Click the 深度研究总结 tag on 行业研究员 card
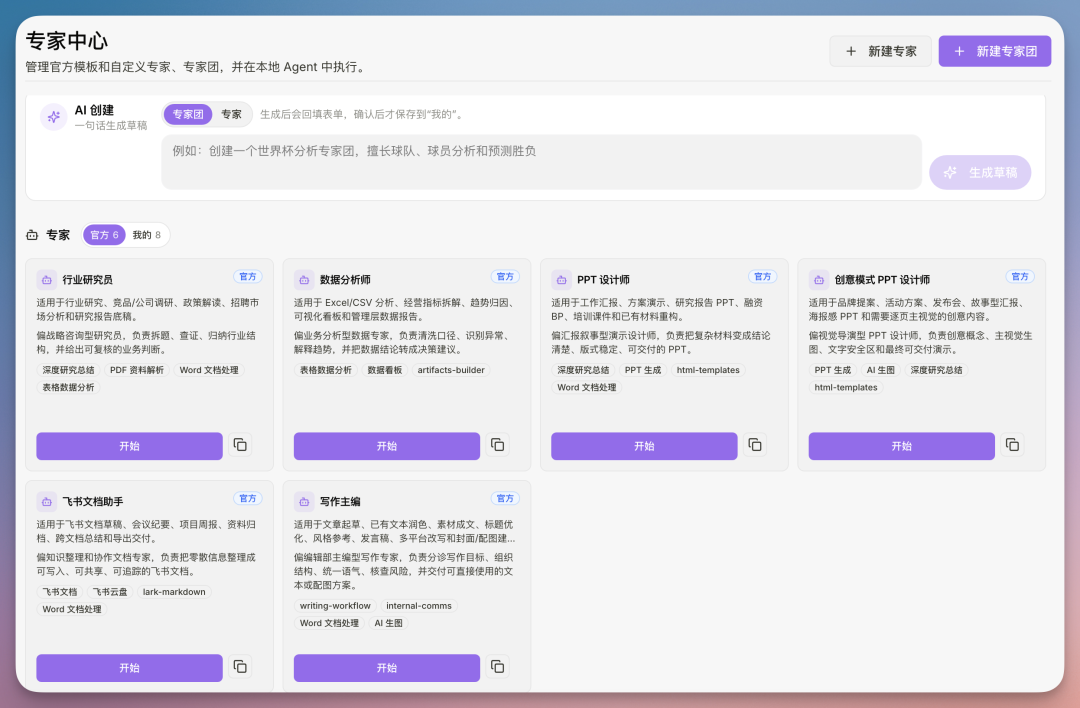1080x708 pixels. pos(68,370)
